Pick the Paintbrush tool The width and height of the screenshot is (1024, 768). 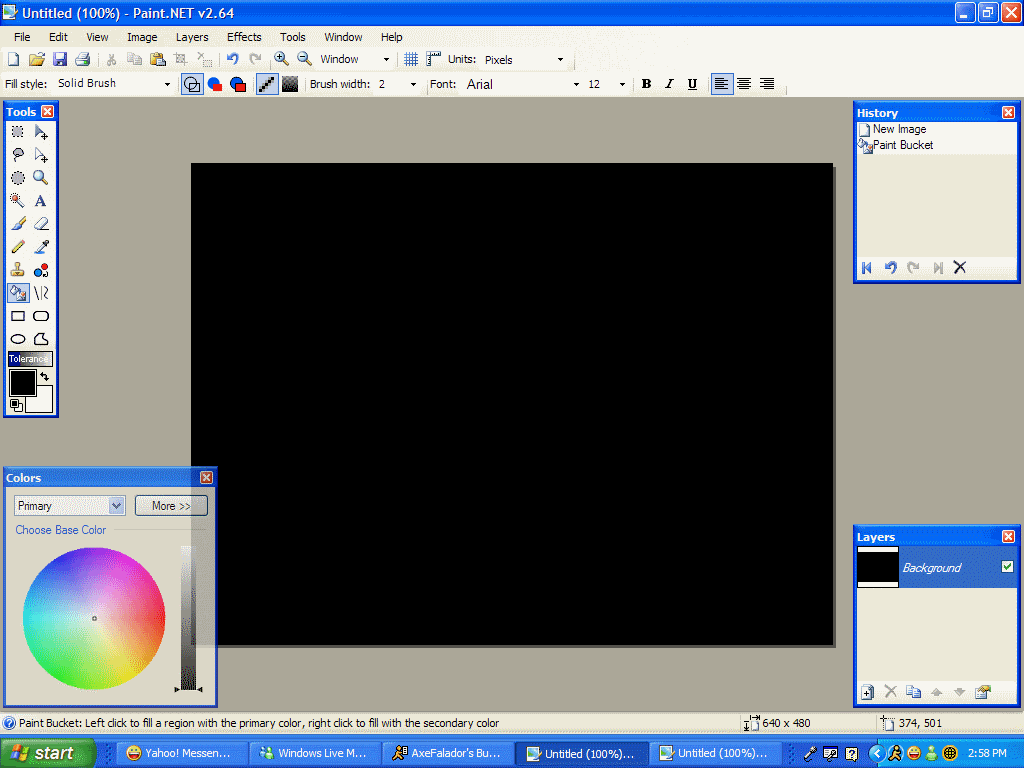tap(18, 224)
